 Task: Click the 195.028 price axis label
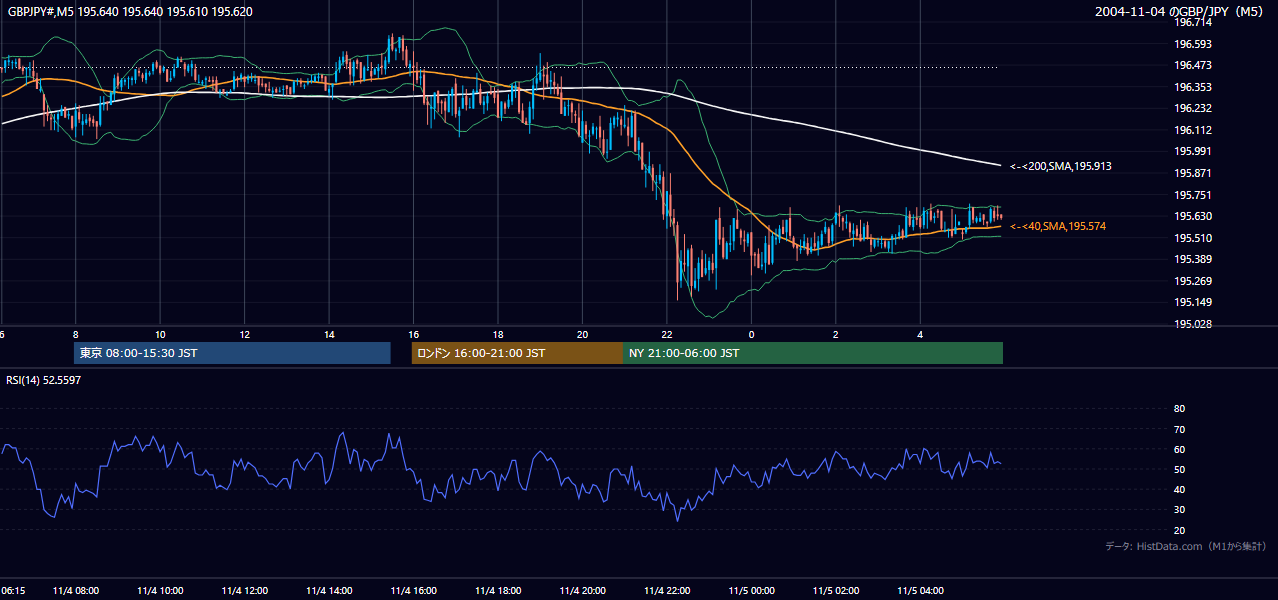(1193, 324)
